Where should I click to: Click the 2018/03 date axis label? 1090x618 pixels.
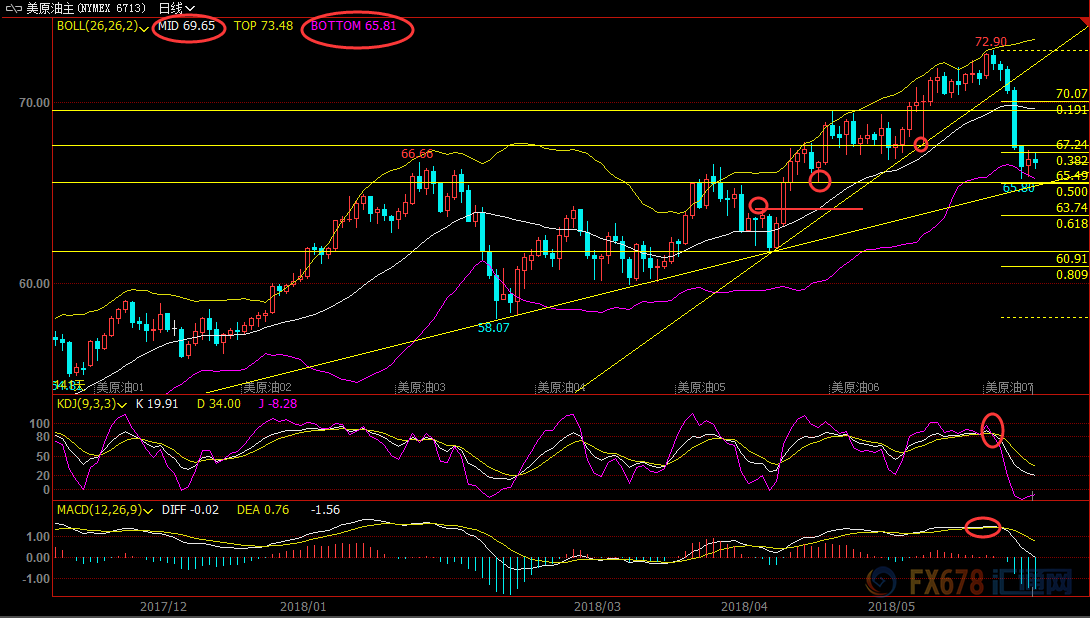click(597, 607)
